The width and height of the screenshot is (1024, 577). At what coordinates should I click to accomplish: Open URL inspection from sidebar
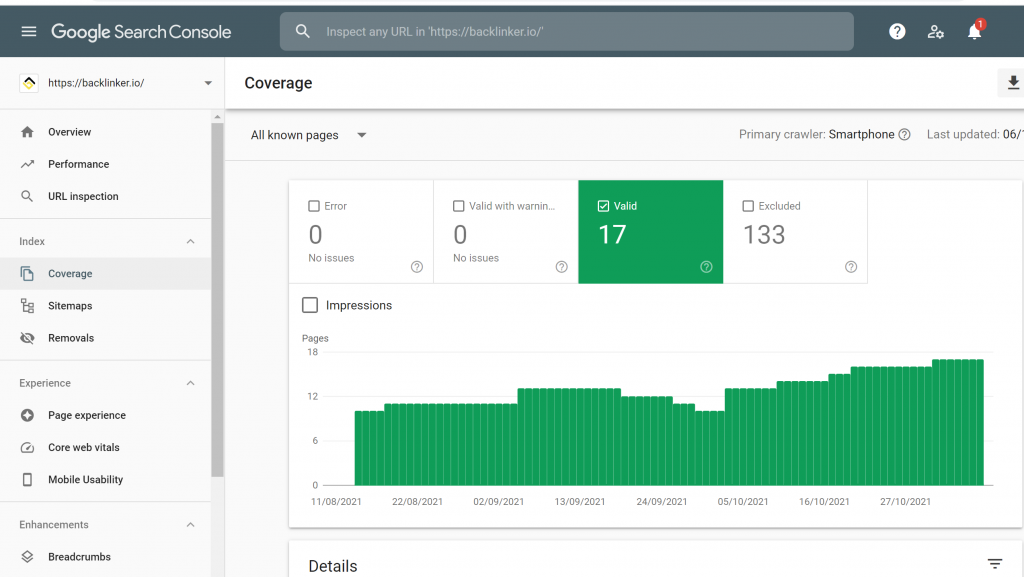pos(83,196)
